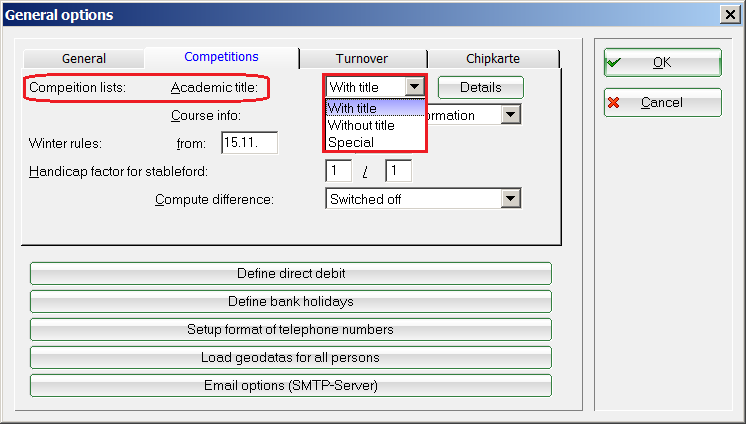Click the Winter rules from date field
The width and height of the screenshot is (746, 424).
pyautogui.click(x=249, y=143)
